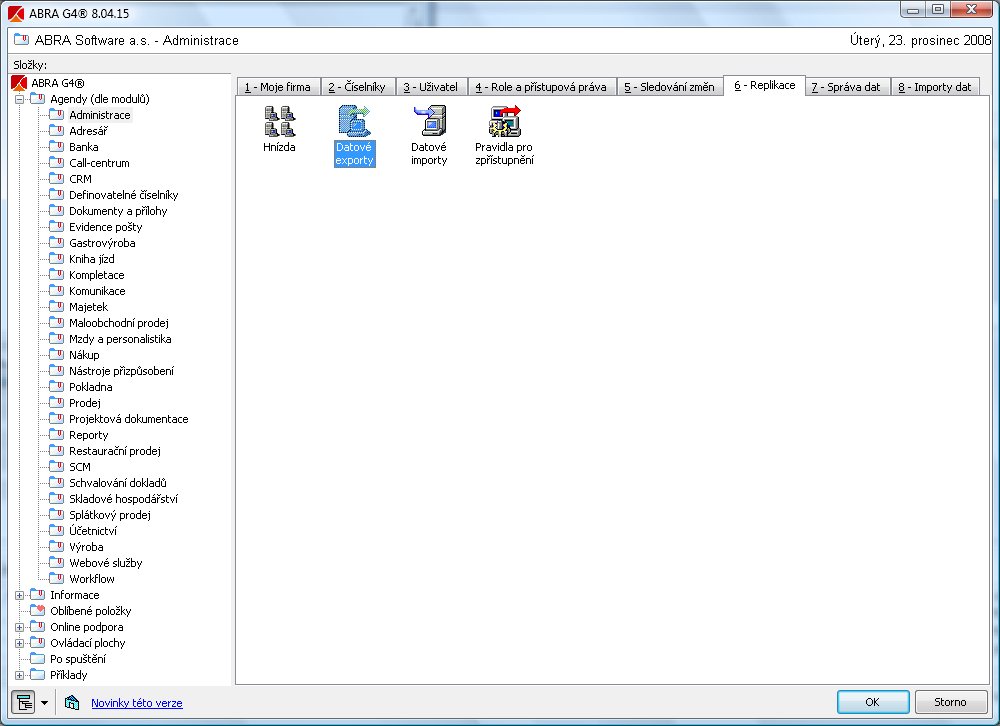
Task: Click the Administrace folder icon in the tree
Action: click(x=57, y=115)
